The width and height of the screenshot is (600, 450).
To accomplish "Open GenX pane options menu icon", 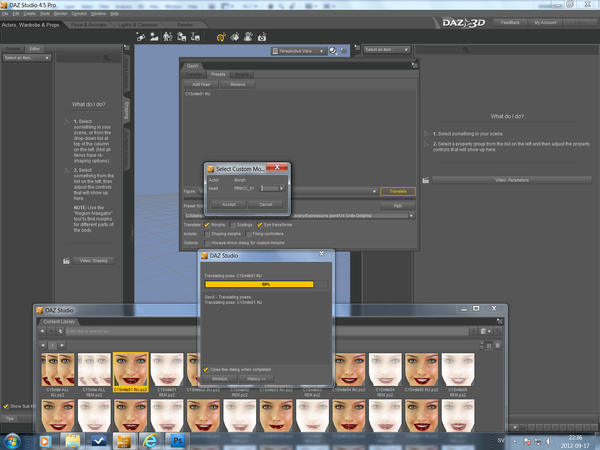I will pyautogui.click(x=414, y=65).
